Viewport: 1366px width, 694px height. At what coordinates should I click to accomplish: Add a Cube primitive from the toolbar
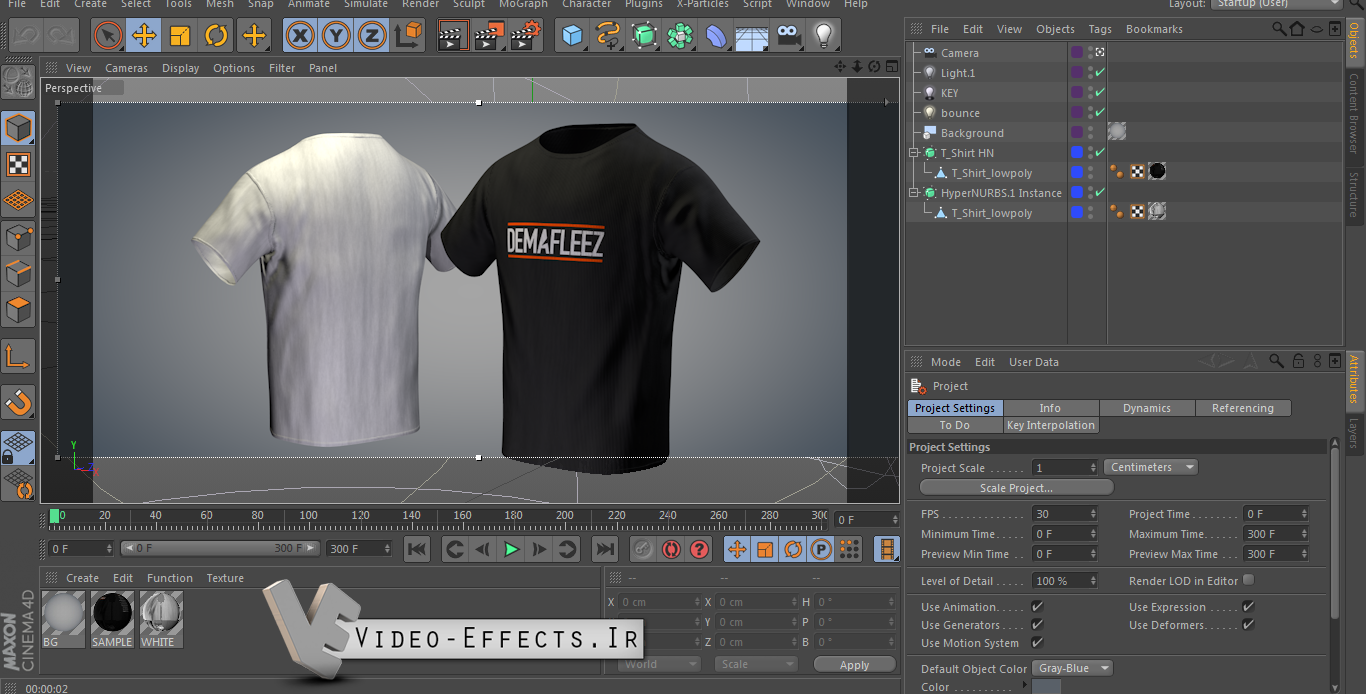coord(572,37)
